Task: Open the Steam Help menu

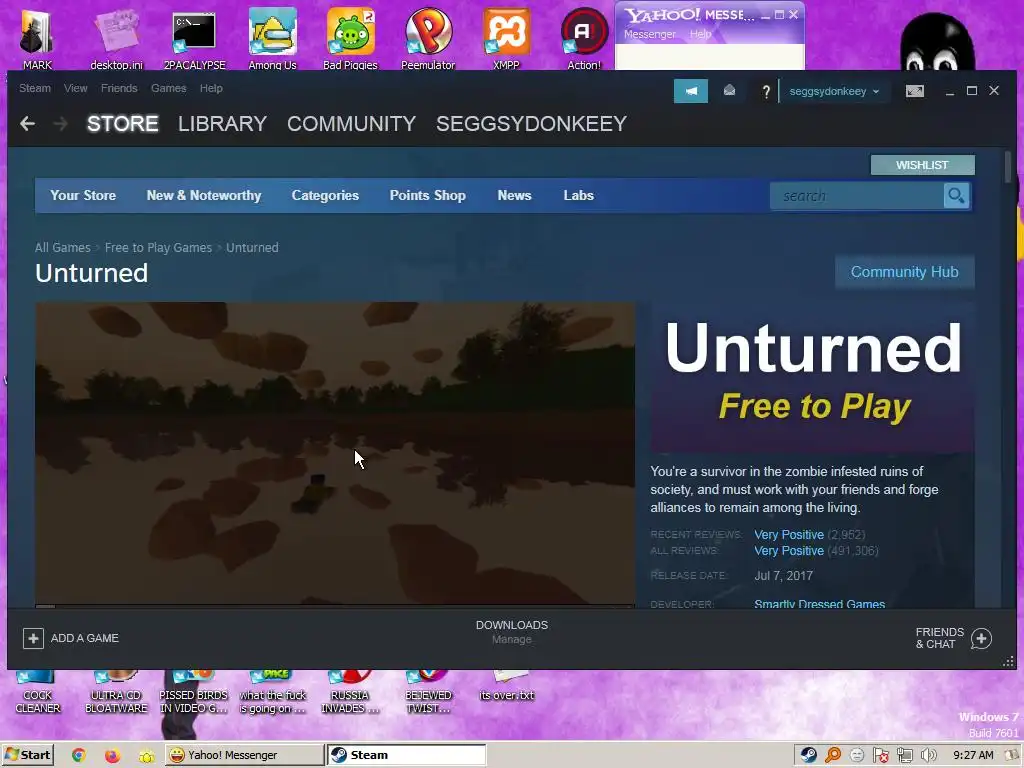Action: pos(211,88)
